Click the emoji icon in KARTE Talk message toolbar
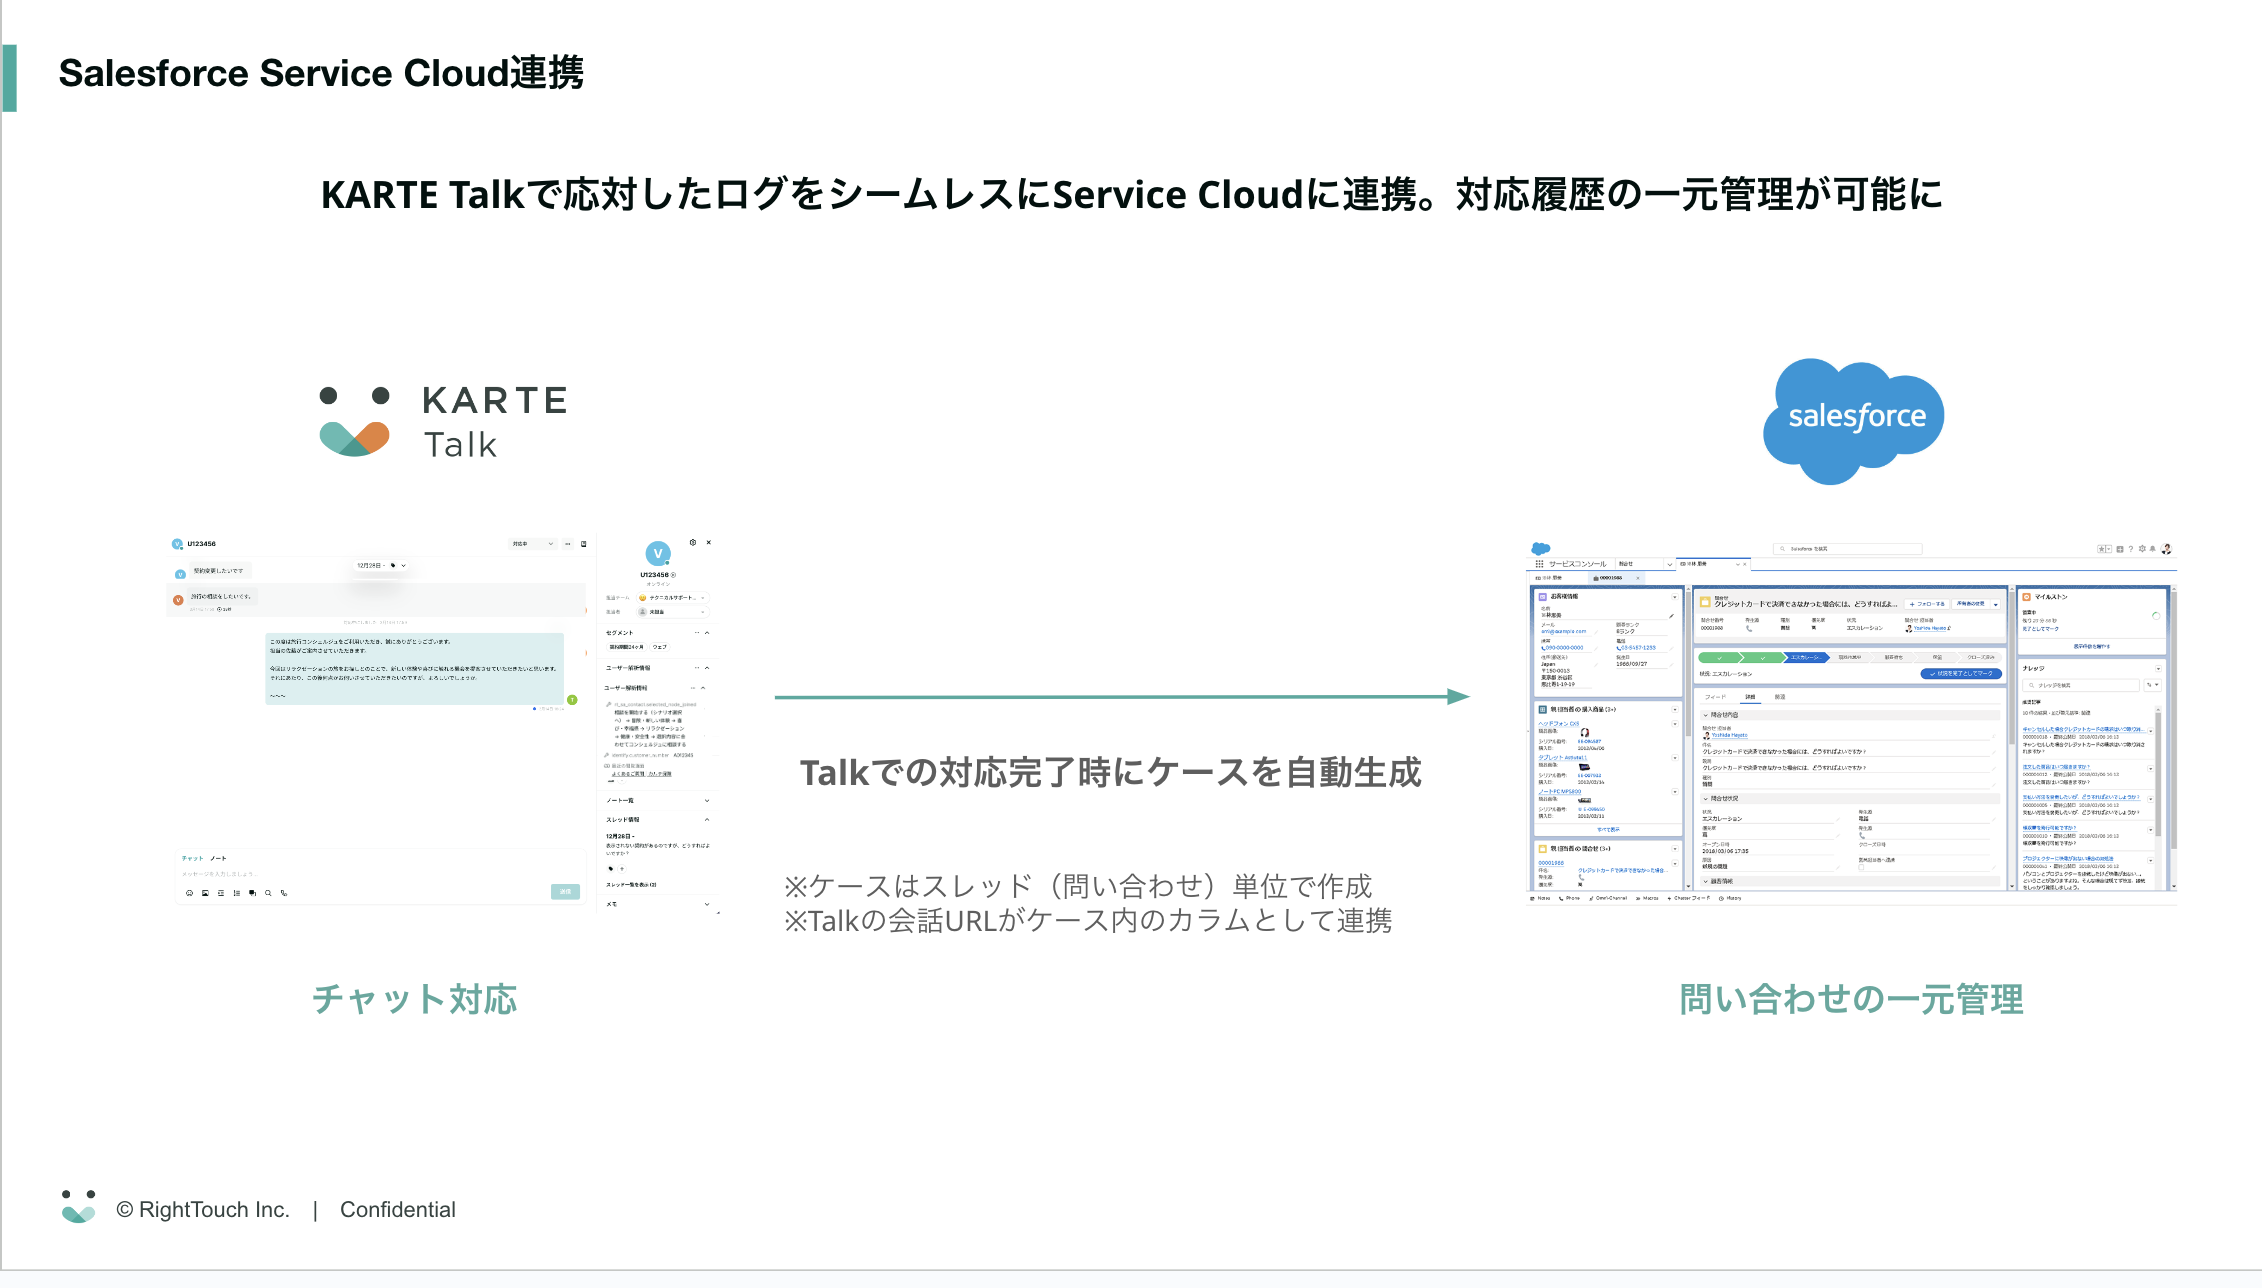Image resolution: width=2262 pixels, height=1288 pixels. click(189, 893)
